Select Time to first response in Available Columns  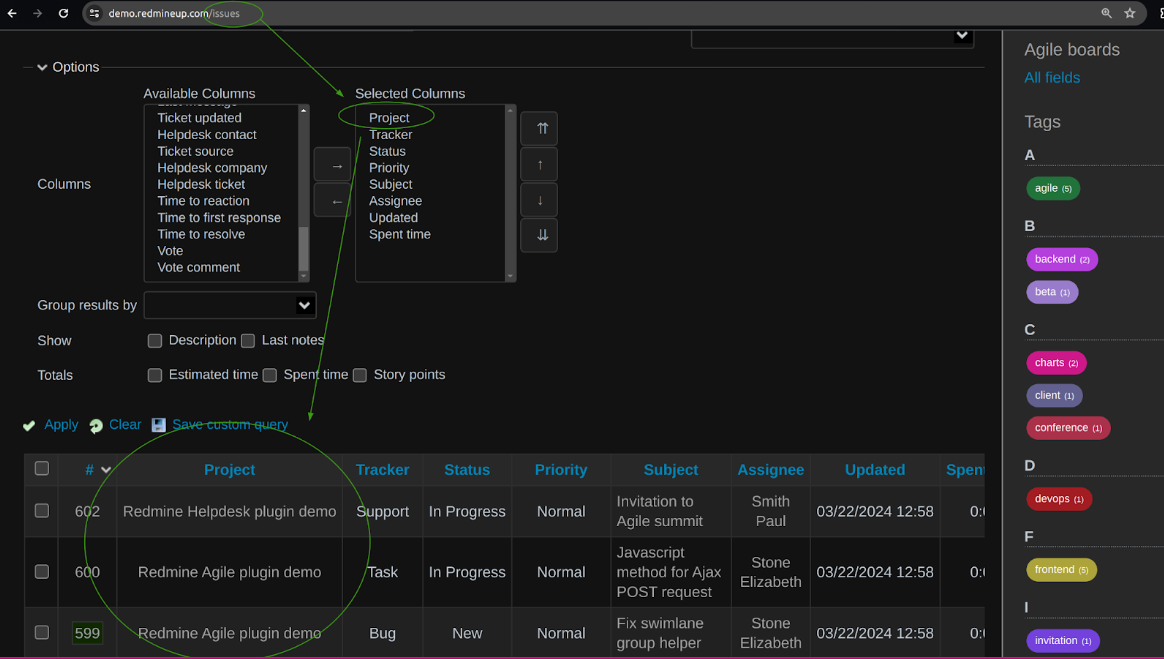219,218
